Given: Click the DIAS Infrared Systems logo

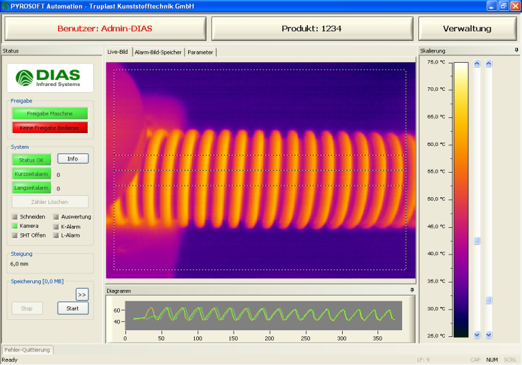Looking at the screenshot, I should [50, 78].
